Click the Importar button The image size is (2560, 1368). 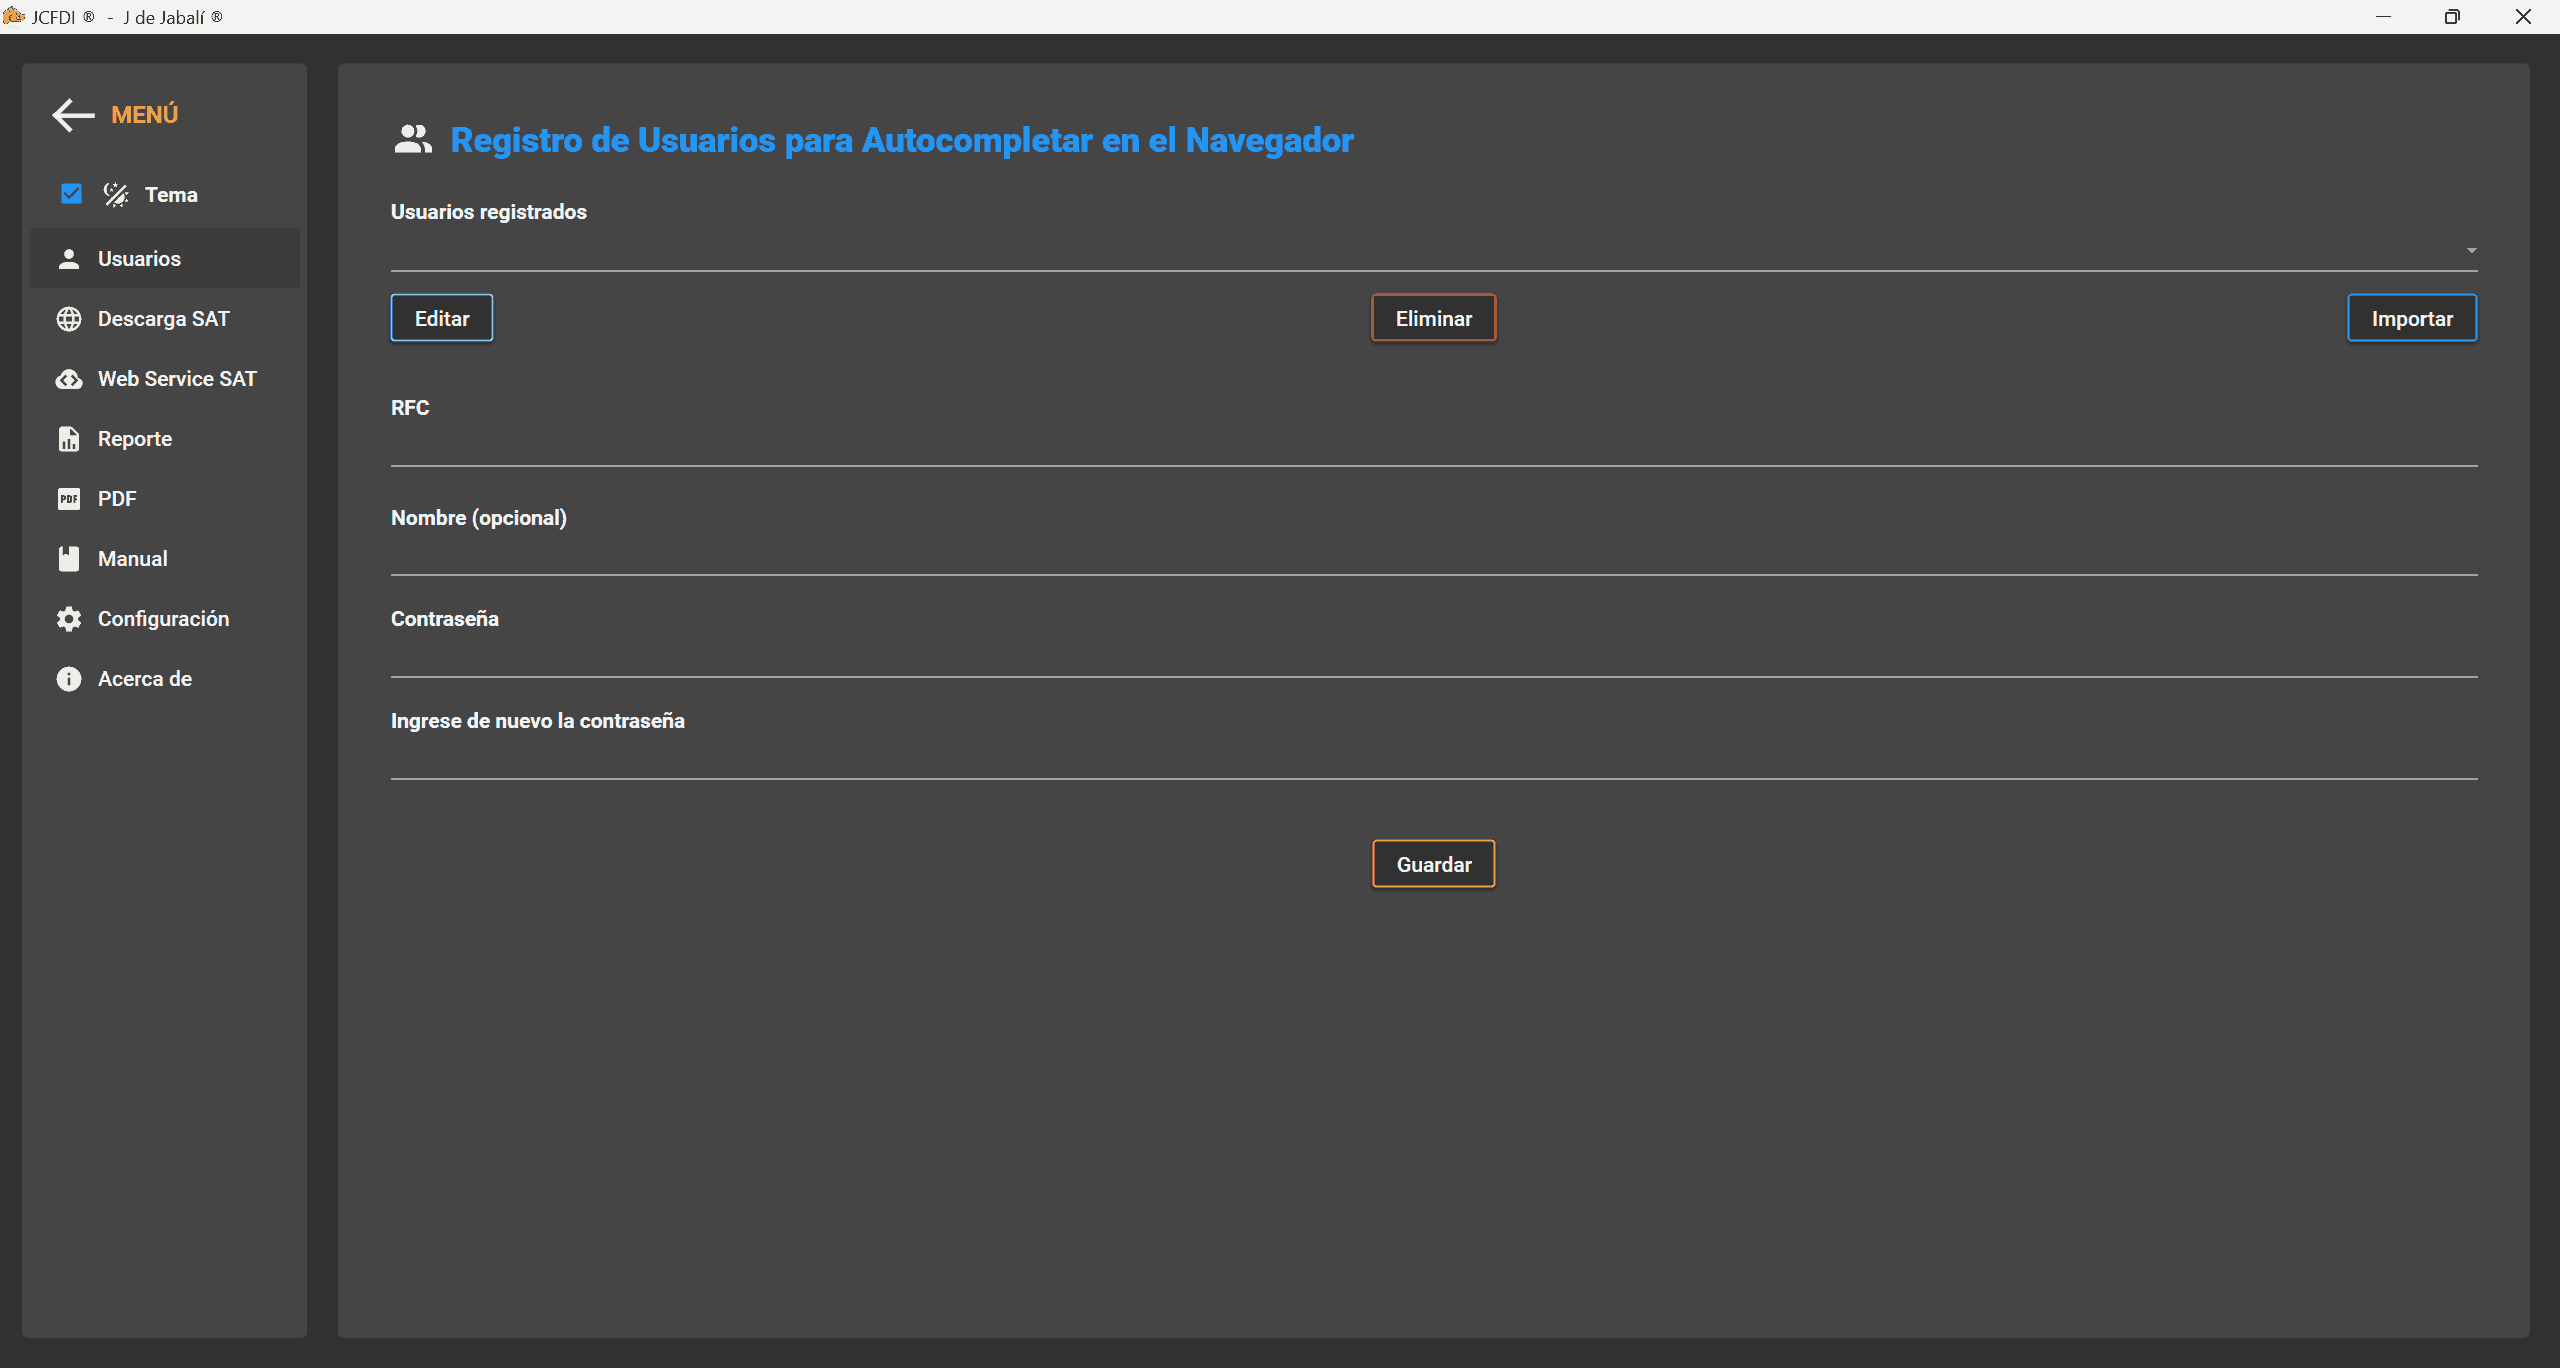pyautogui.click(x=2411, y=319)
